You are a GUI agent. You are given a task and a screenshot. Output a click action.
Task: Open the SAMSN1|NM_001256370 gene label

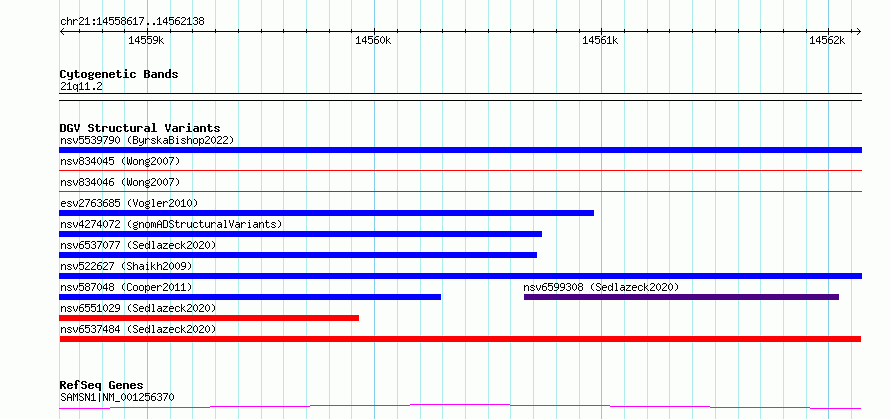tap(117, 397)
